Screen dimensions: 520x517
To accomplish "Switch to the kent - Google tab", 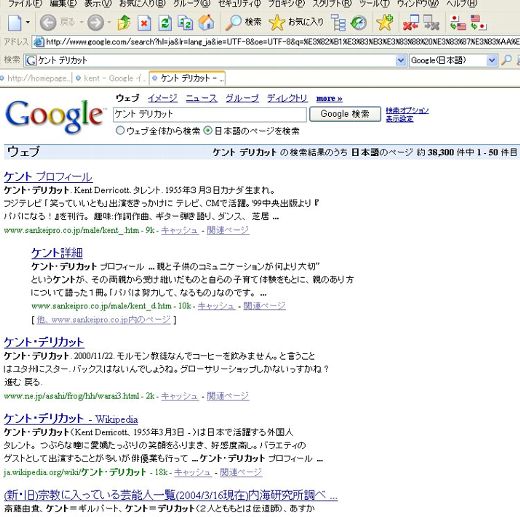I will click(111, 78).
